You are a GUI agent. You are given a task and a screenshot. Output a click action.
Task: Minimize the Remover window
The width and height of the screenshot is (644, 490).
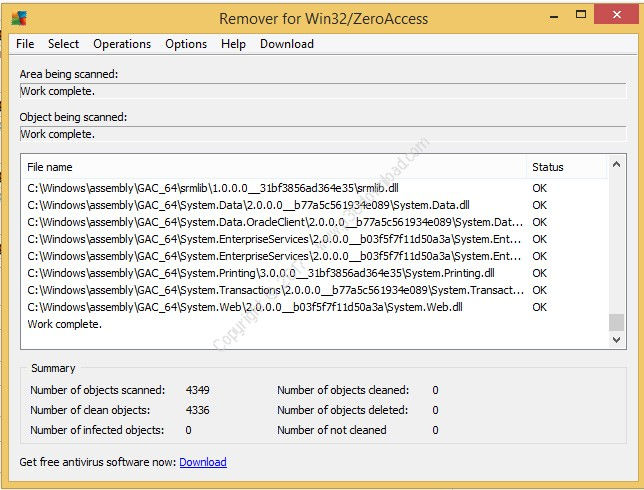point(554,15)
